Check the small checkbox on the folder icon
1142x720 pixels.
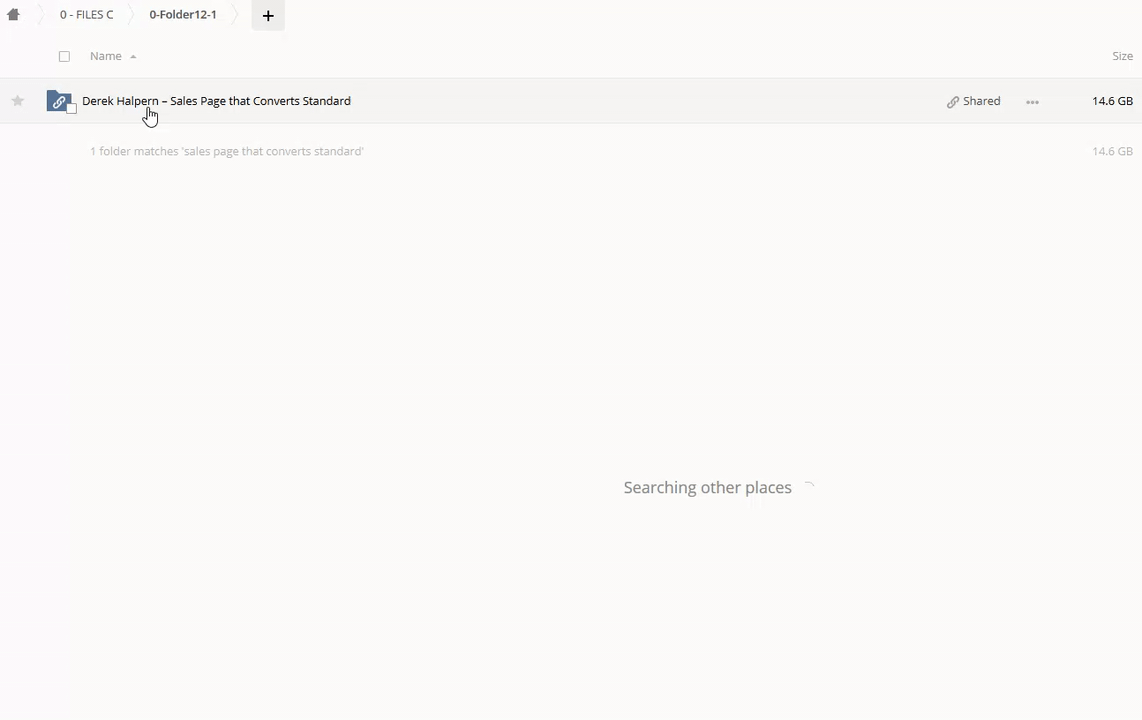(x=72, y=109)
